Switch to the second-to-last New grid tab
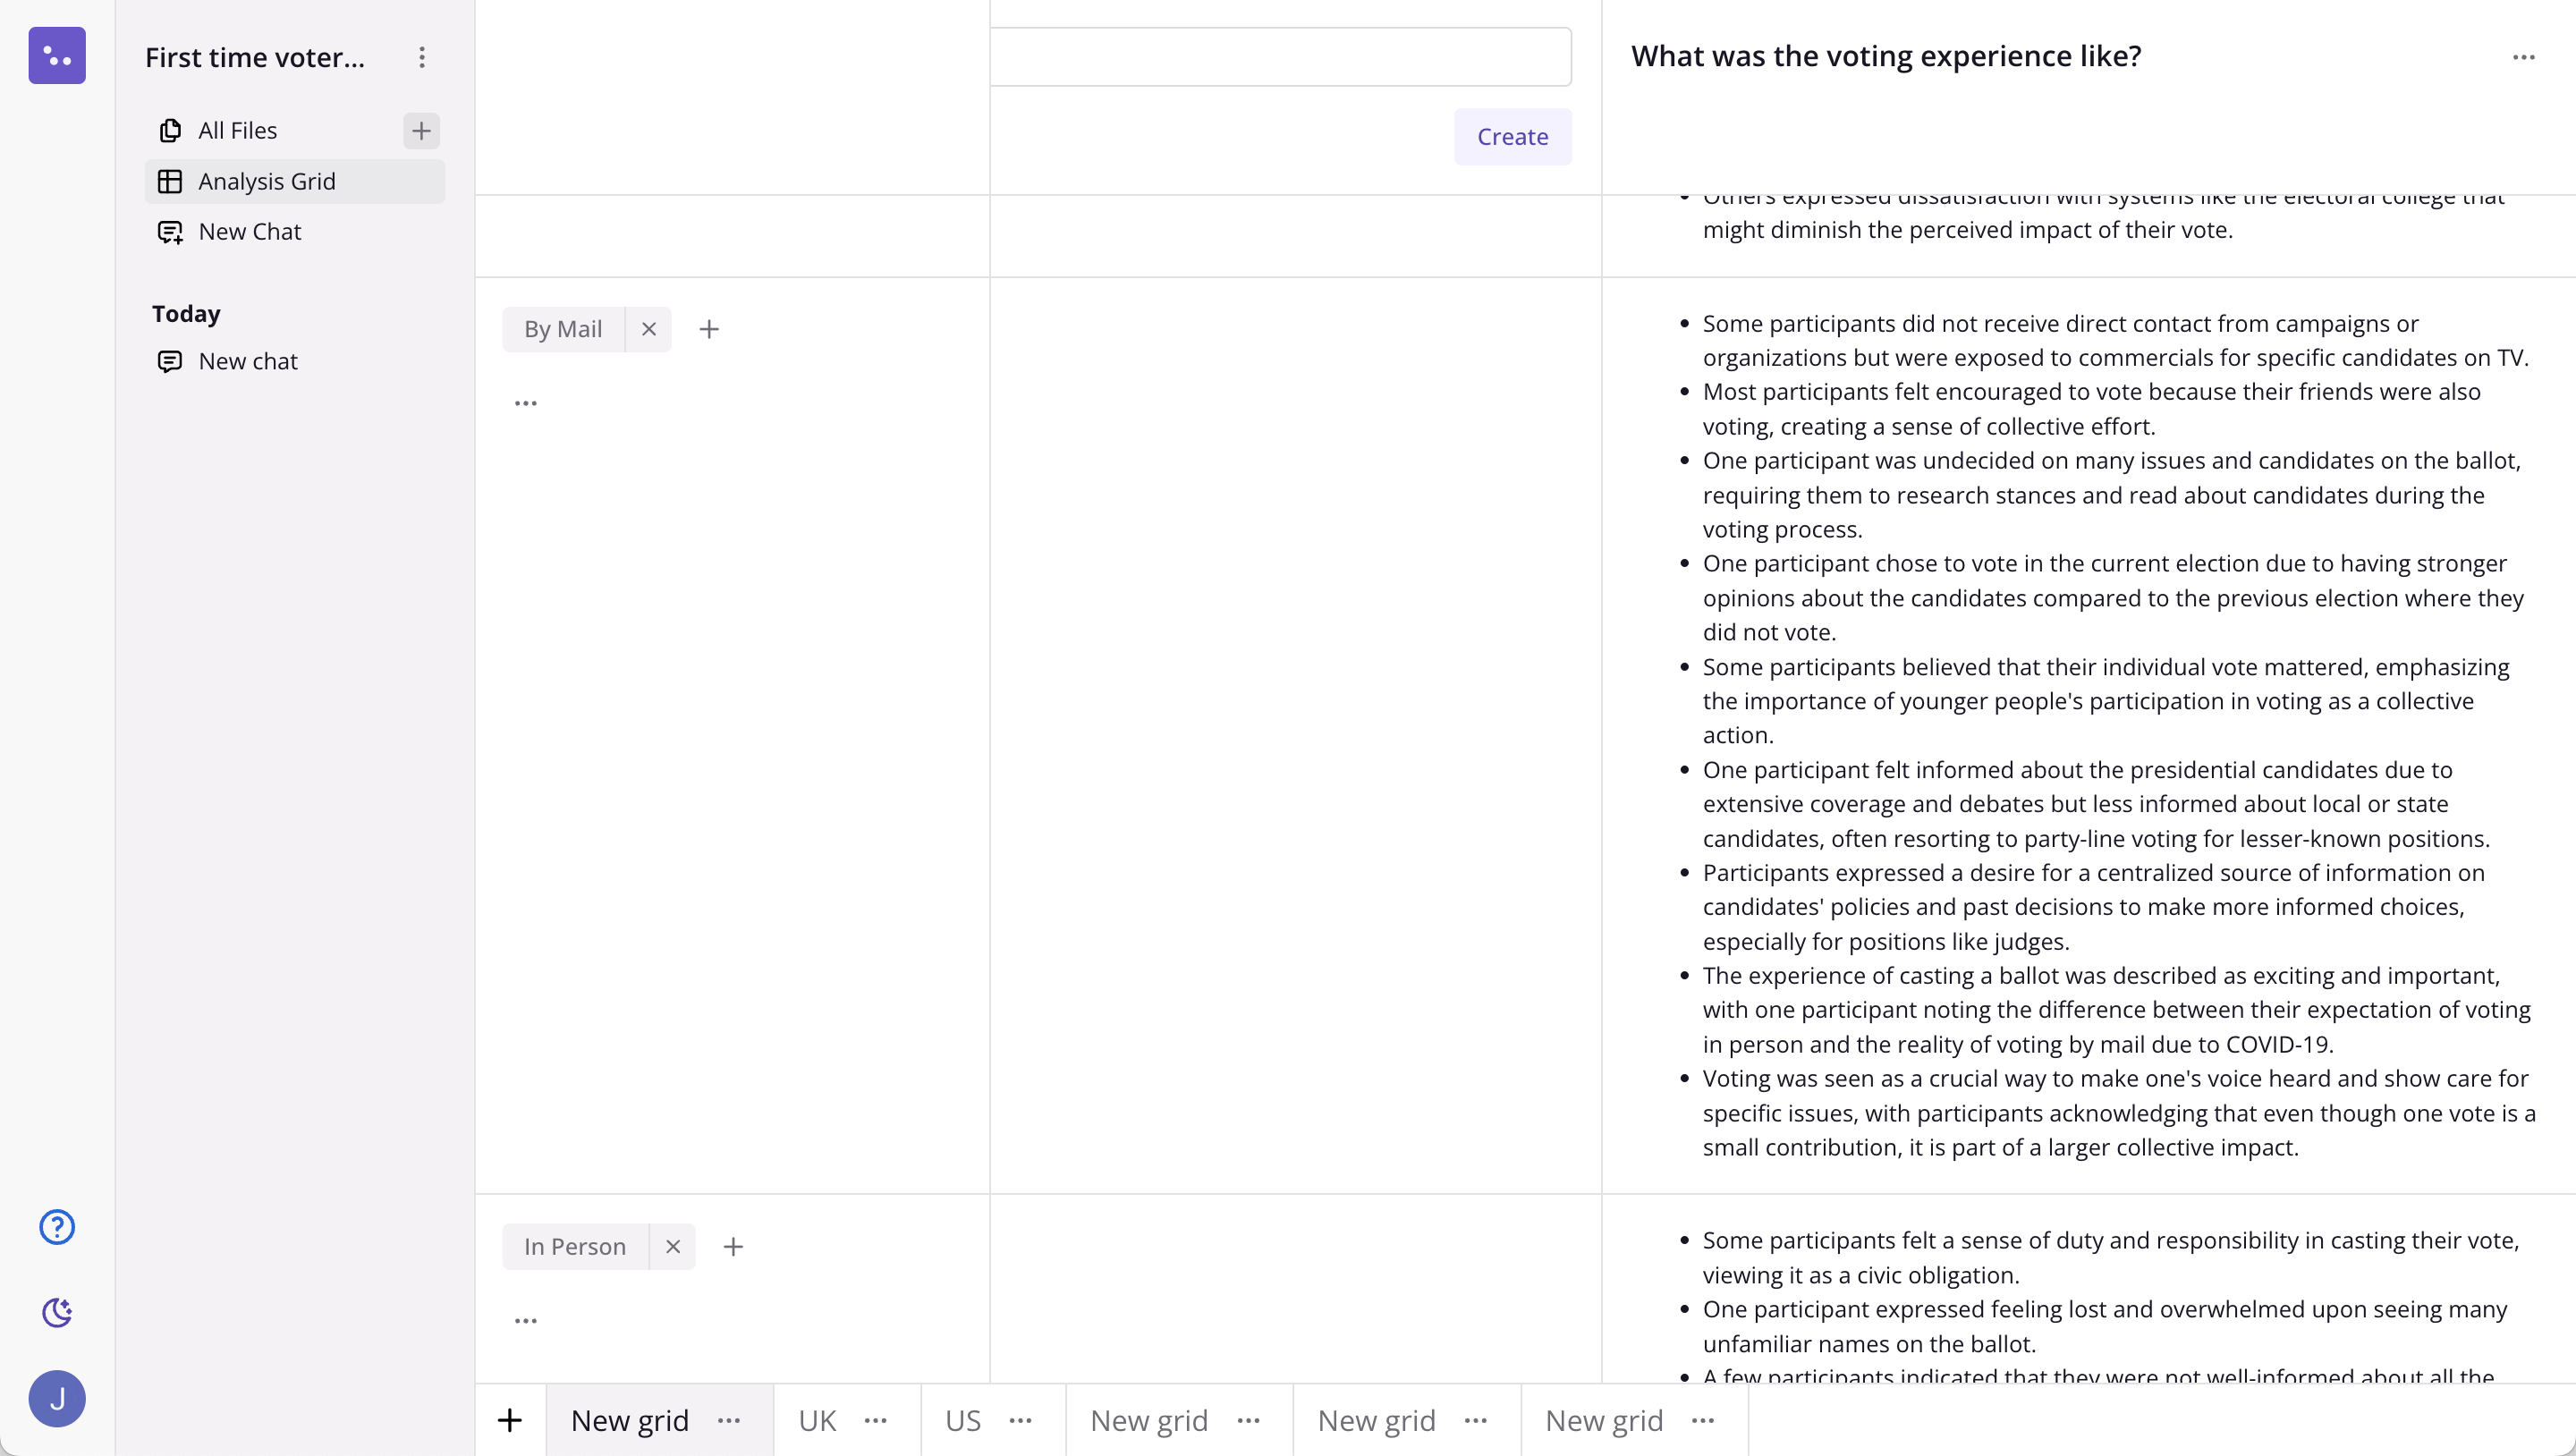This screenshot has height=1456, width=2576. tap(1376, 1421)
